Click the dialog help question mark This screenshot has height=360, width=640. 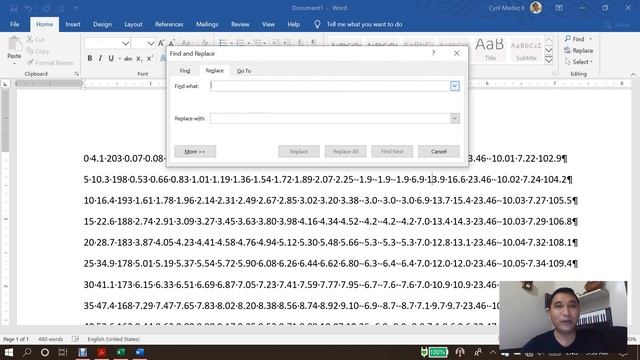pyautogui.click(x=433, y=53)
